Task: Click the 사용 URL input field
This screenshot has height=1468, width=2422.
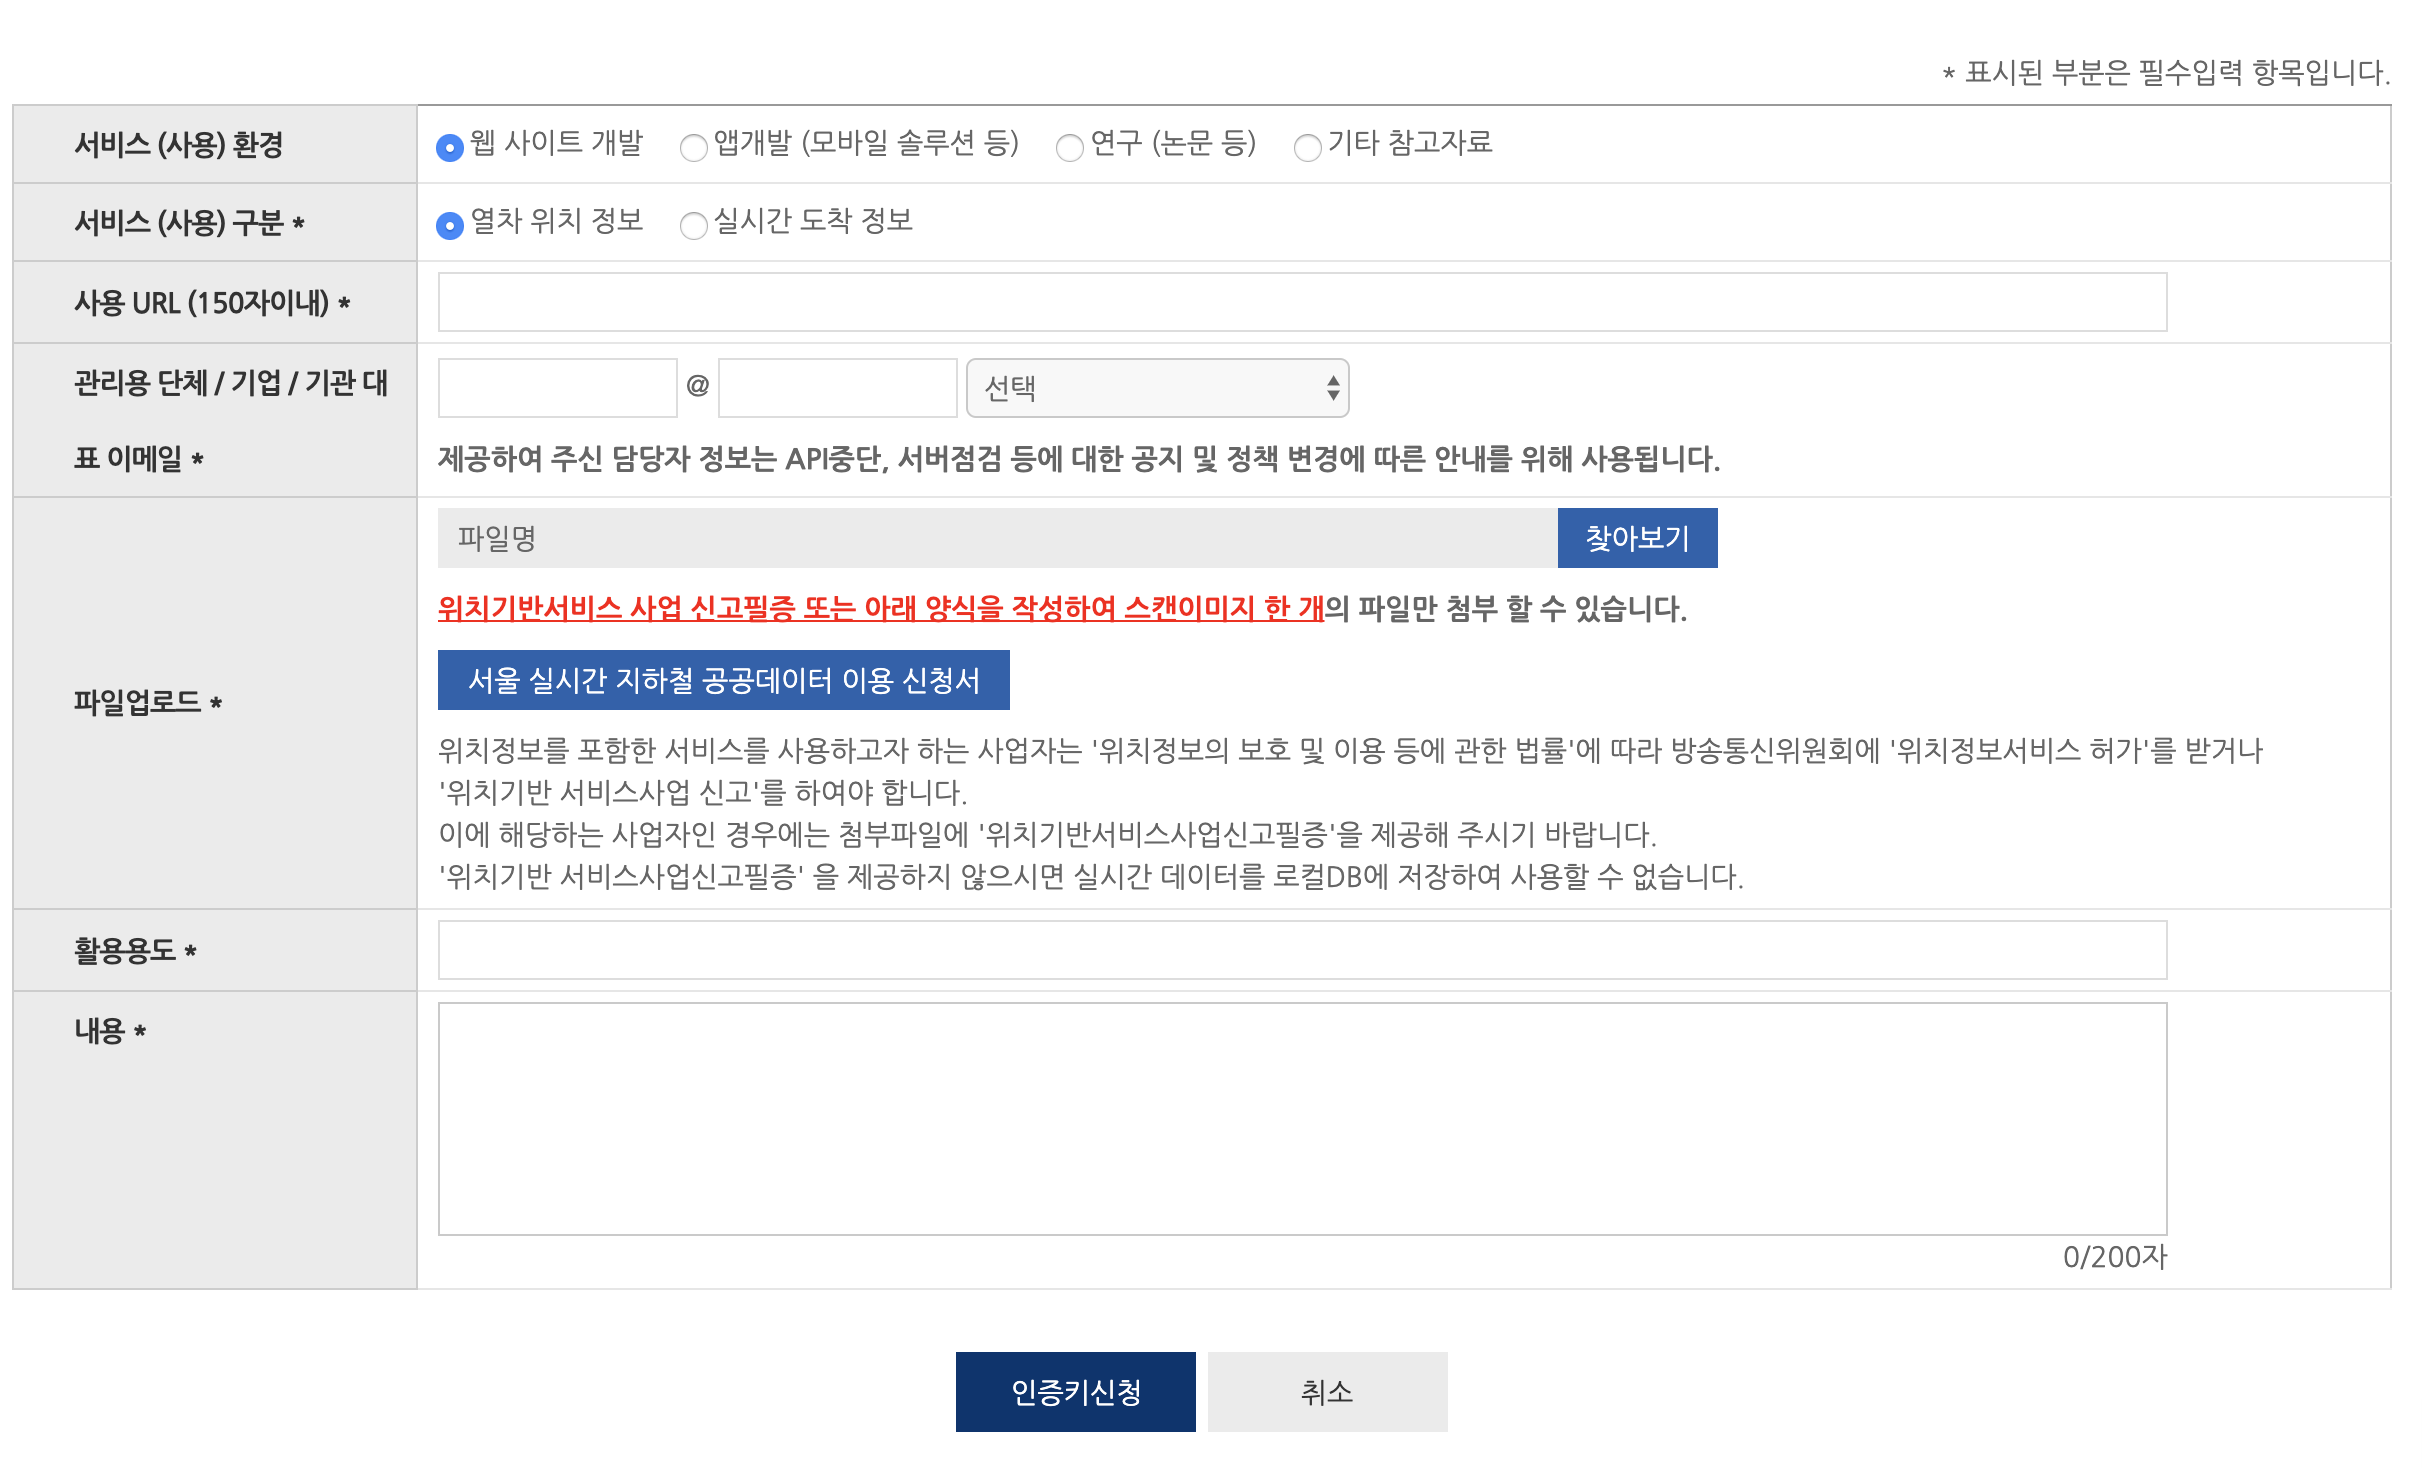Action: point(1301,302)
